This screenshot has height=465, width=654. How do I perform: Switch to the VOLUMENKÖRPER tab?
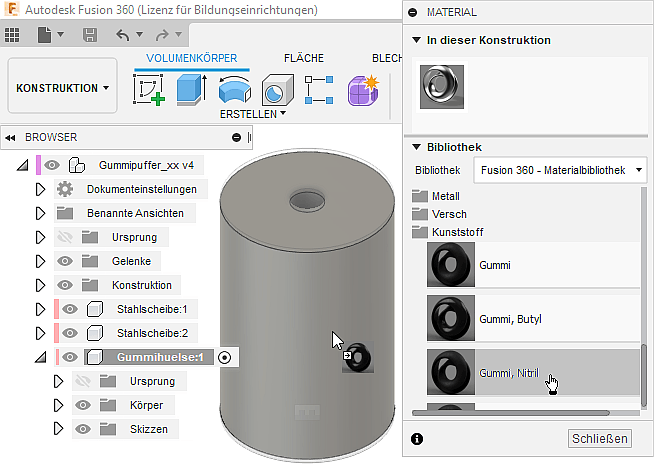pyautogui.click(x=192, y=58)
